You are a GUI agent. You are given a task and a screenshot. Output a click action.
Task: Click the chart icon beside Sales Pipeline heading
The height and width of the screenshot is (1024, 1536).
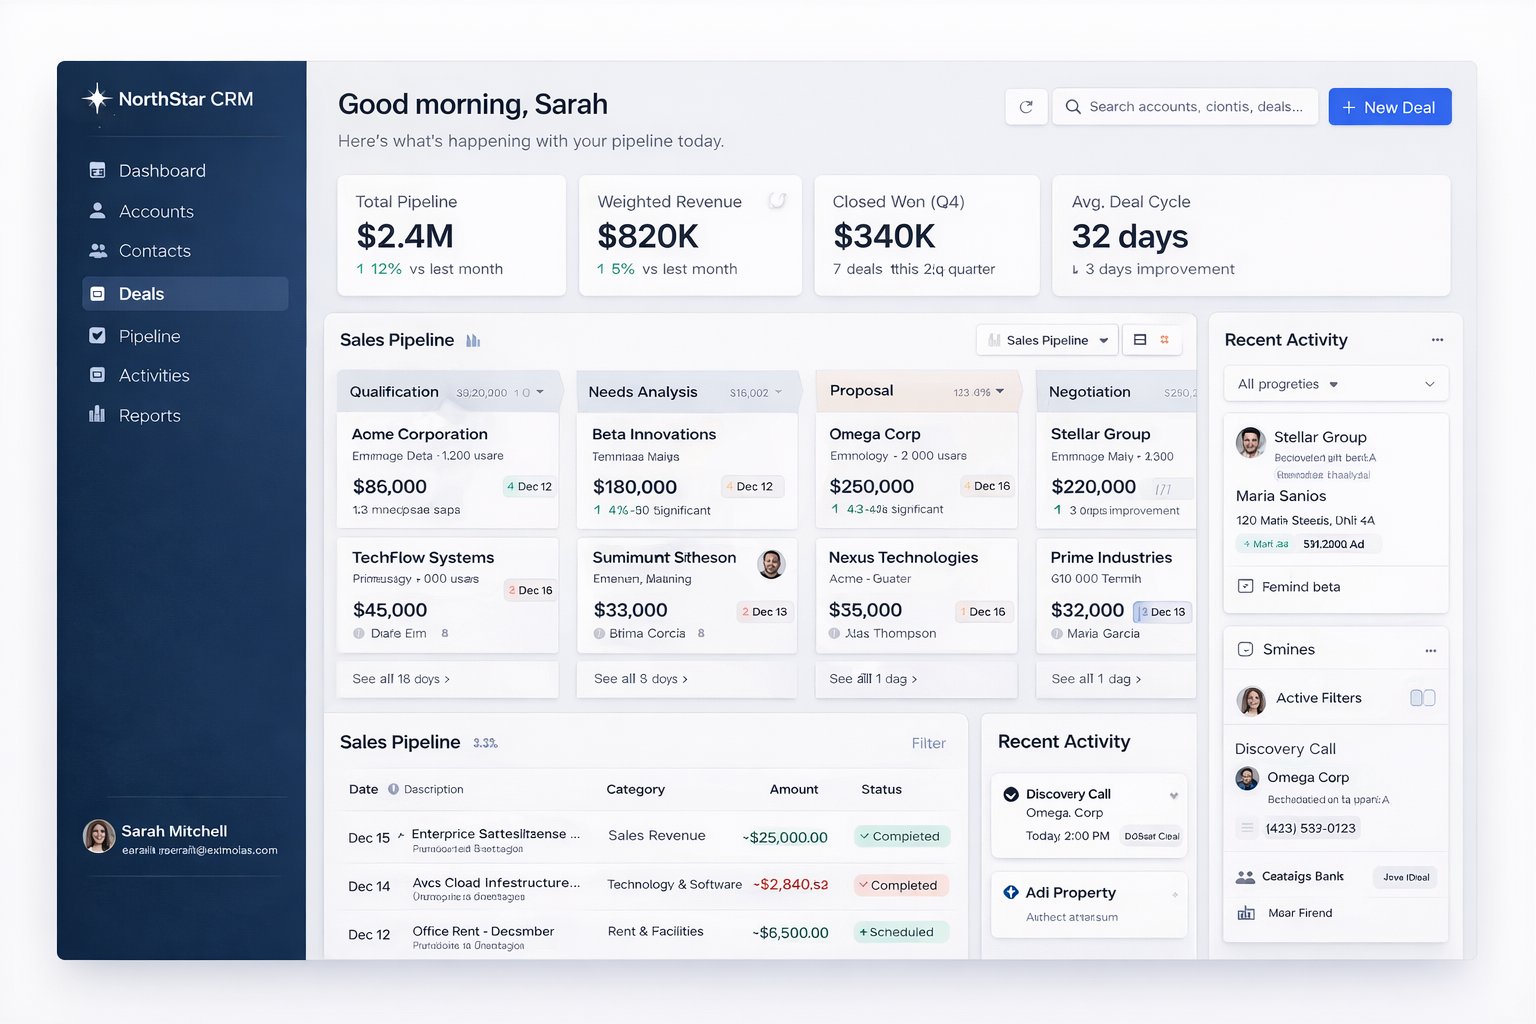pos(473,341)
